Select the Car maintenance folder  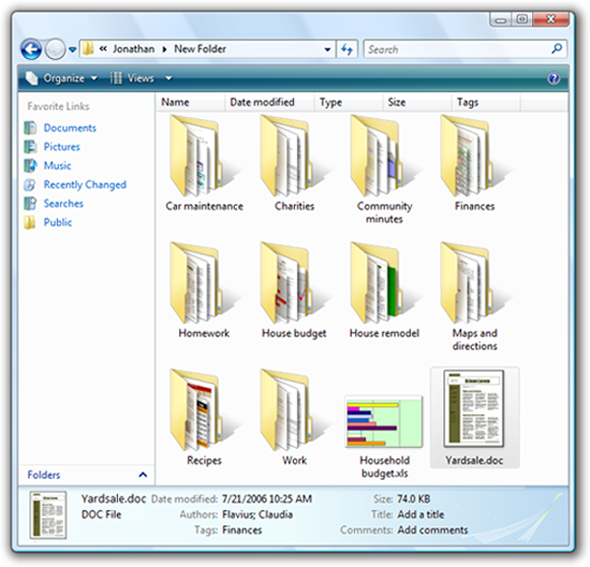coord(204,164)
